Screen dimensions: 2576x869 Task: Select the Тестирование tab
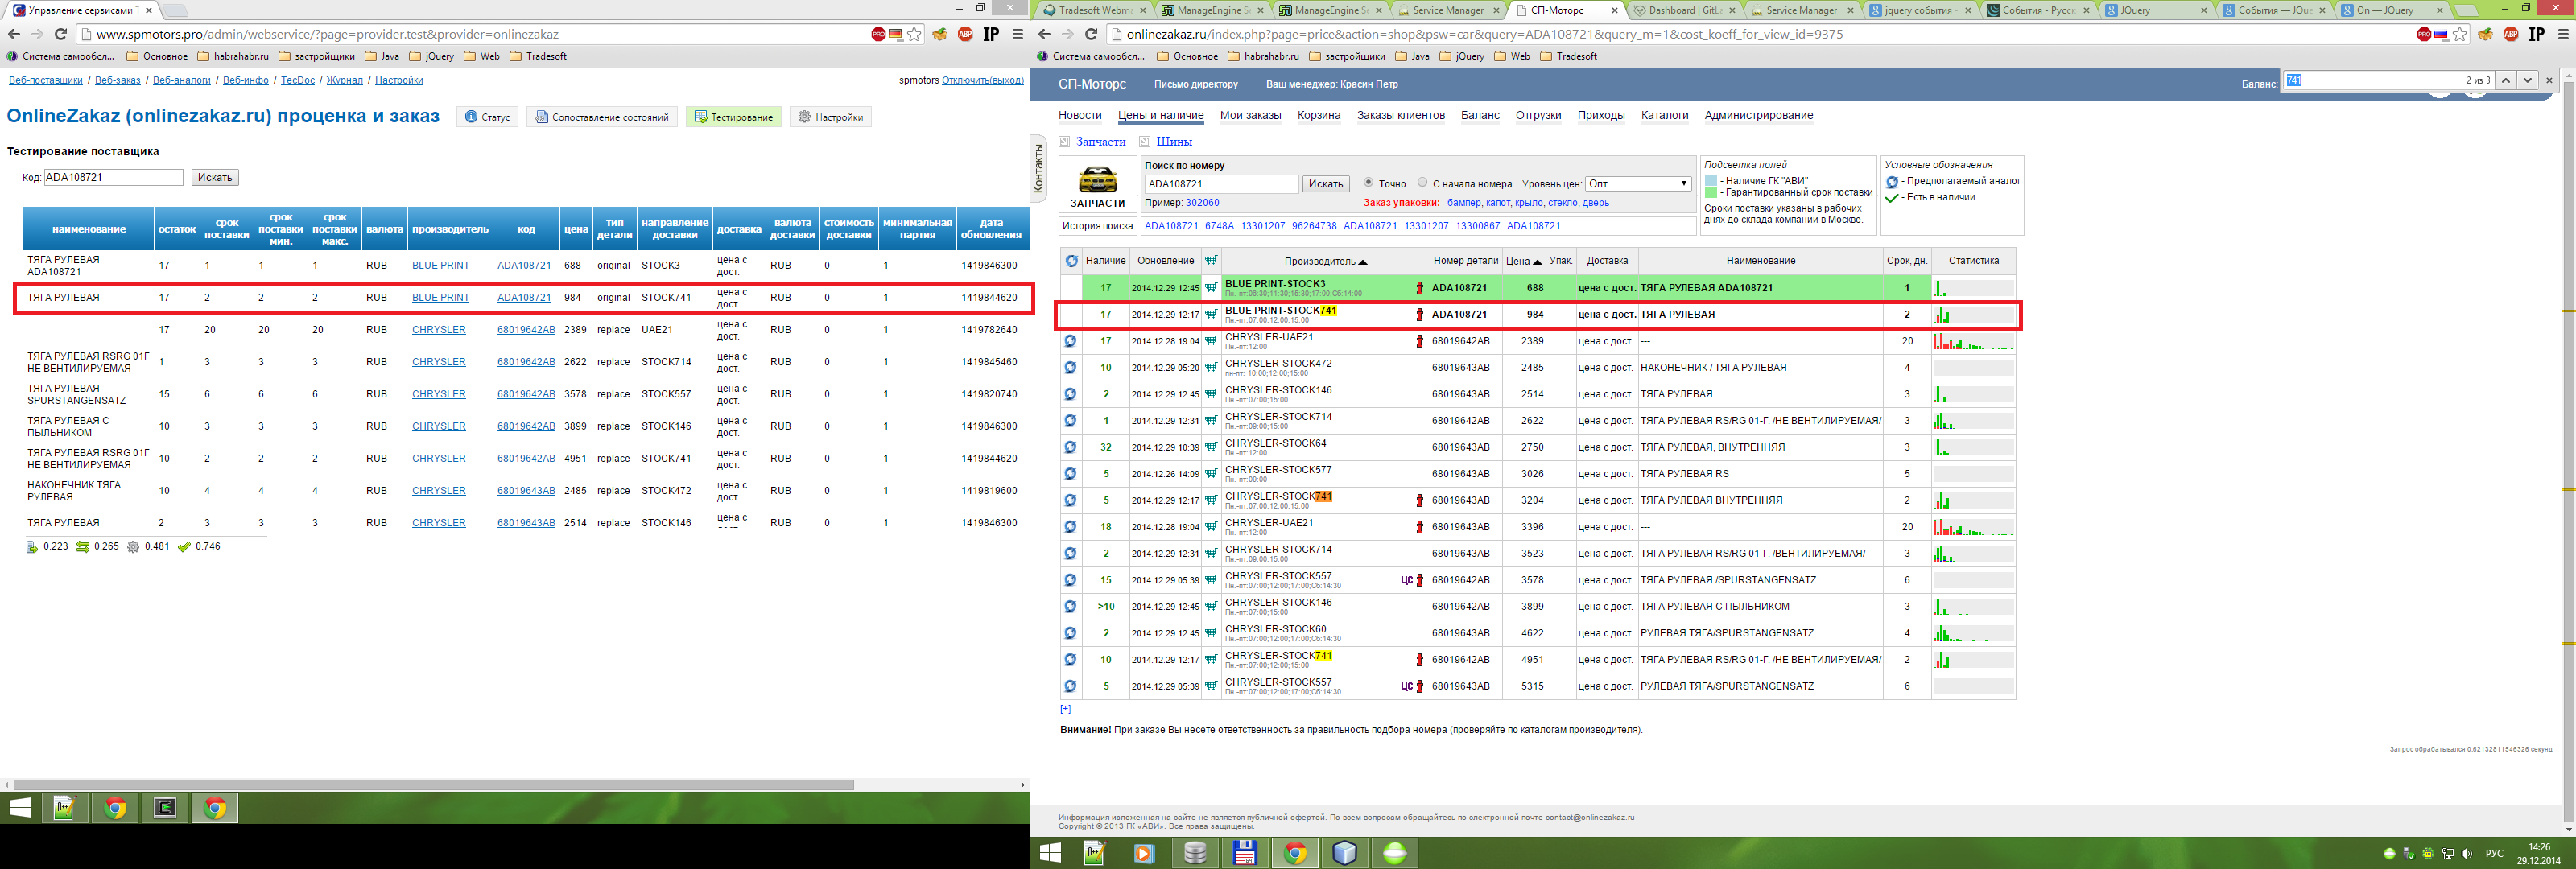733,117
